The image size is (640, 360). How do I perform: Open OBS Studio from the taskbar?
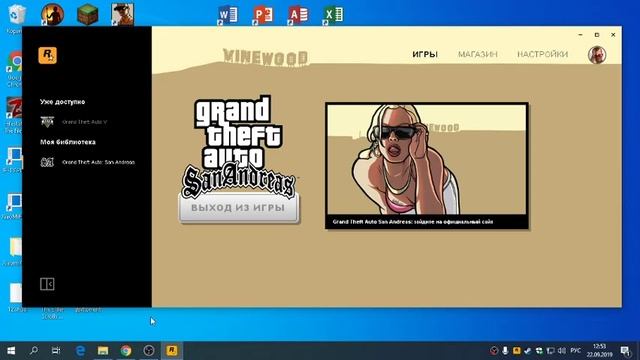pyautogui.click(x=149, y=351)
